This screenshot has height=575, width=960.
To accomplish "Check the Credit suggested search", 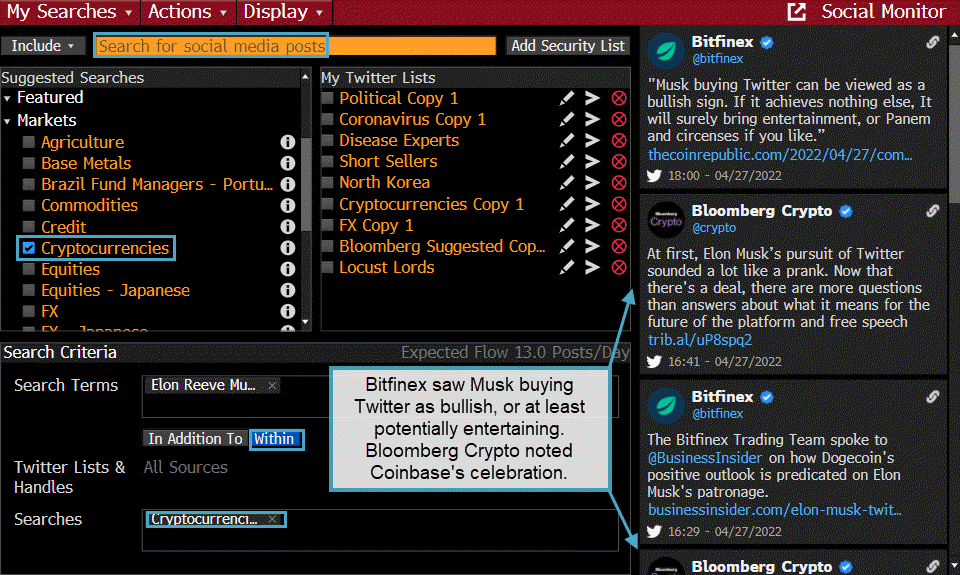I will pyautogui.click(x=28, y=227).
